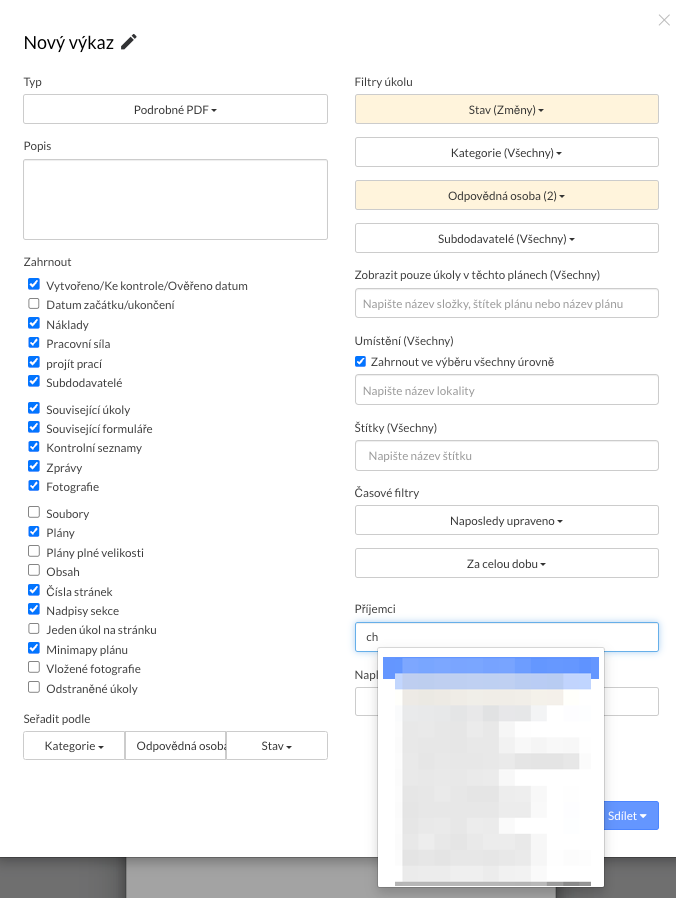Open Subdodavatelé (Všechny) dropdown

click(x=507, y=239)
